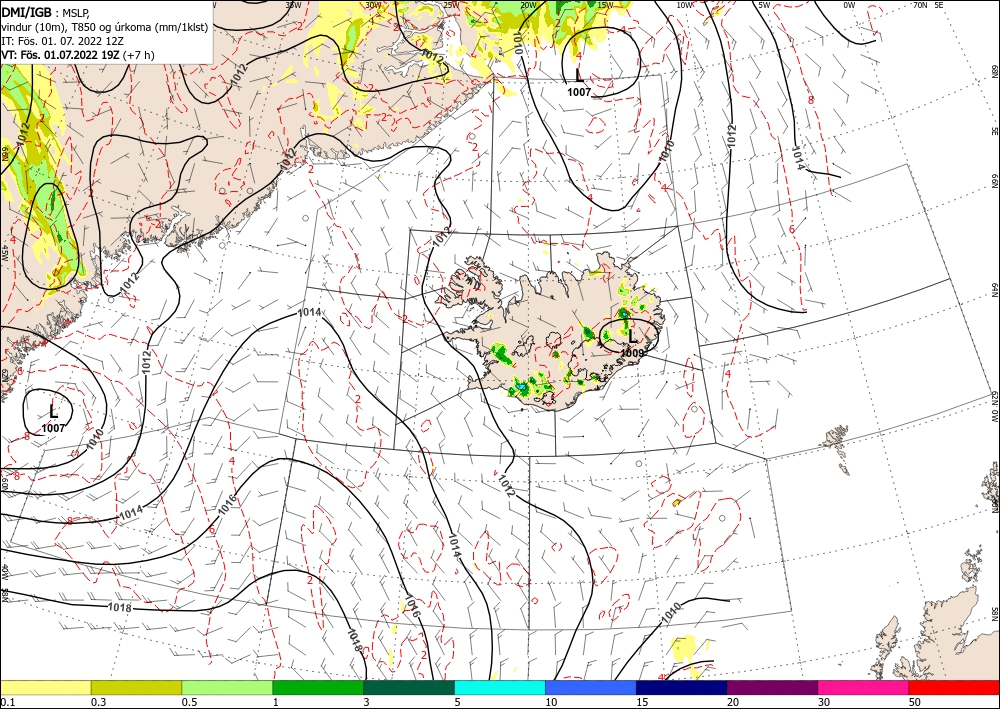Select the purple 20 to 30 legend swatch
Viewport: 1000px width, 709px height.
pos(772,687)
